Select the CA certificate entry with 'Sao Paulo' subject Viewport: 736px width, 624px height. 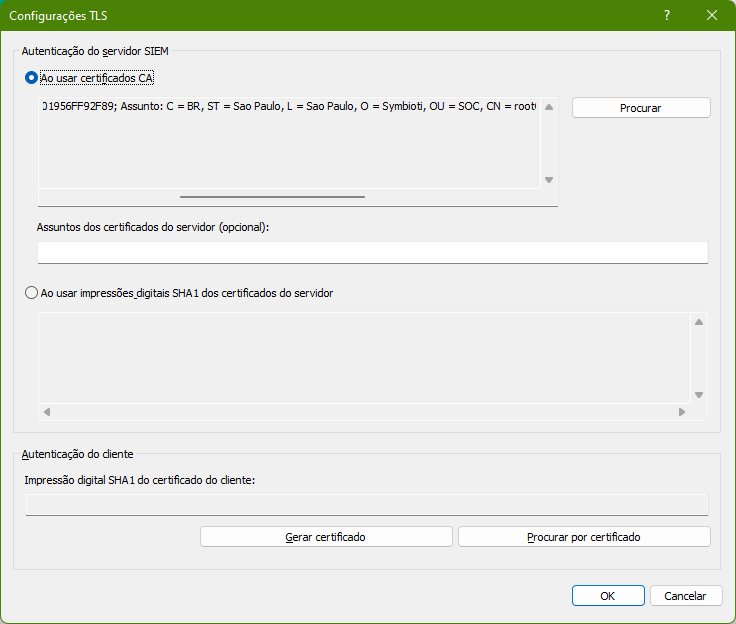pyautogui.click(x=289, y=107)
